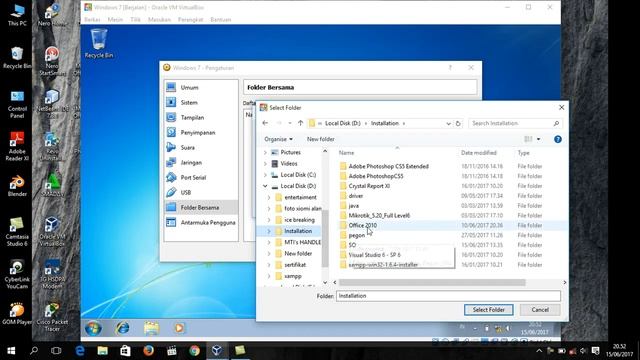
Task: Launch Microsoft Edge from the host taskbar
Action: [80, 351]
